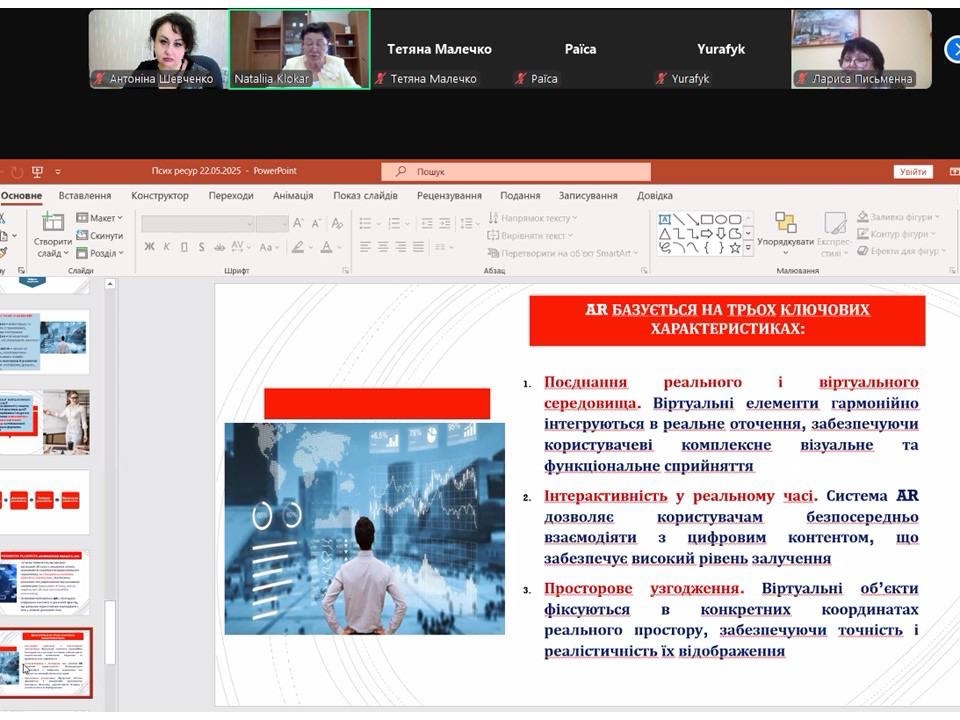Click the Увійти sign-in button
The height and width of the screenshot is (720, 960).
pos(913,172)
